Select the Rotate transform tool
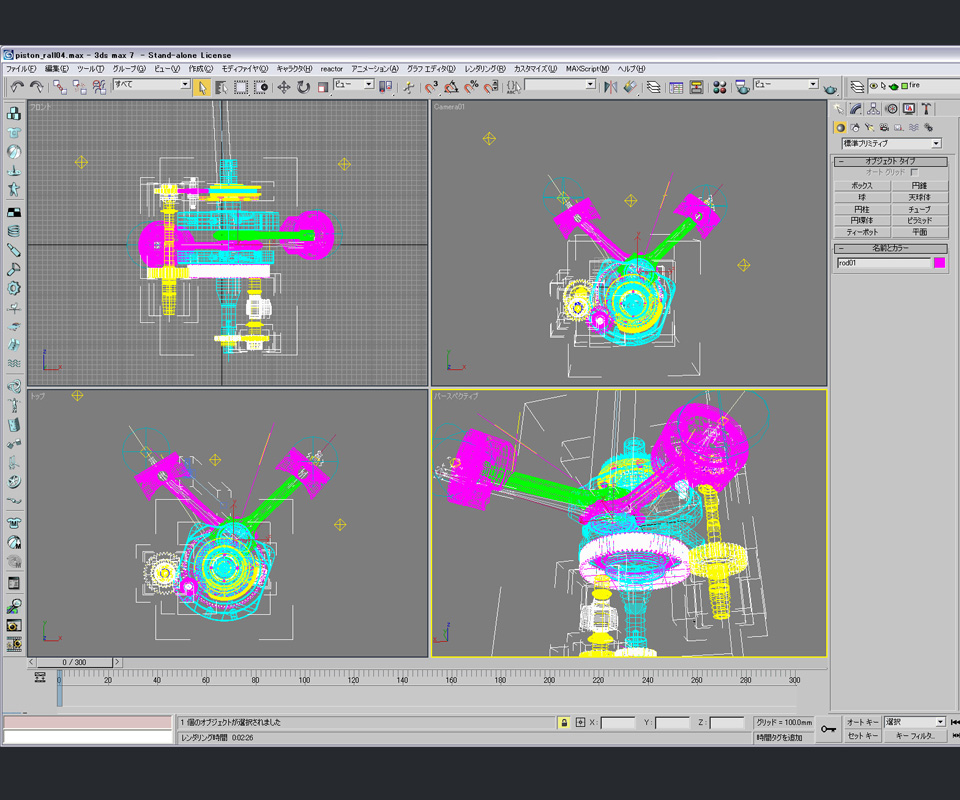 point(303,87)
